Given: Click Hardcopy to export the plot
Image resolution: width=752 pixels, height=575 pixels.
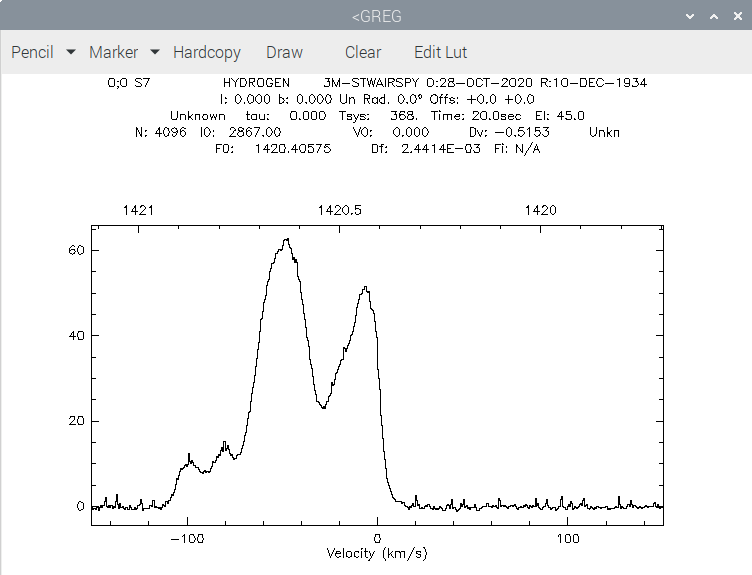Looking at the screenshot, I should (x=207, y=52).
